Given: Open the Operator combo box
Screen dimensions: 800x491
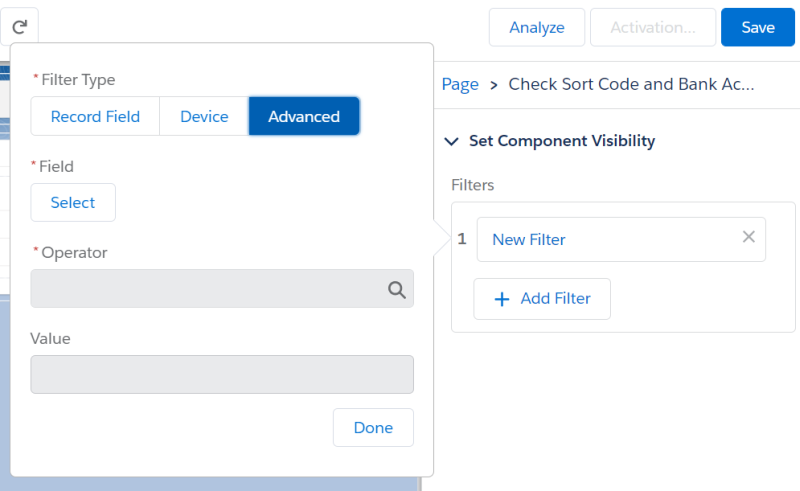Looking at the screenshot, I should (210, 288).
